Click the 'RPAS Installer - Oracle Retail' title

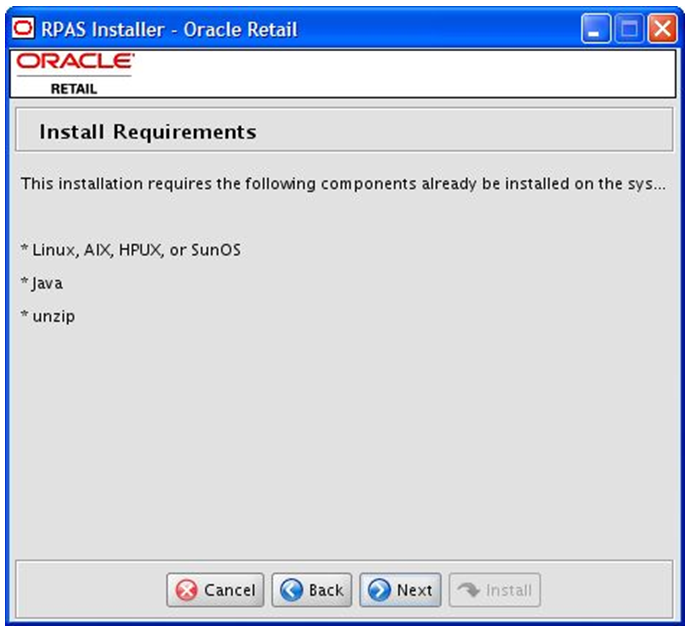coord(169,30)
